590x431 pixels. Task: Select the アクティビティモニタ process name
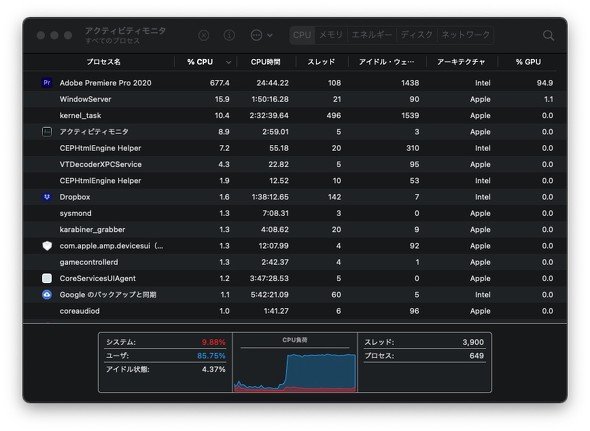94,132
